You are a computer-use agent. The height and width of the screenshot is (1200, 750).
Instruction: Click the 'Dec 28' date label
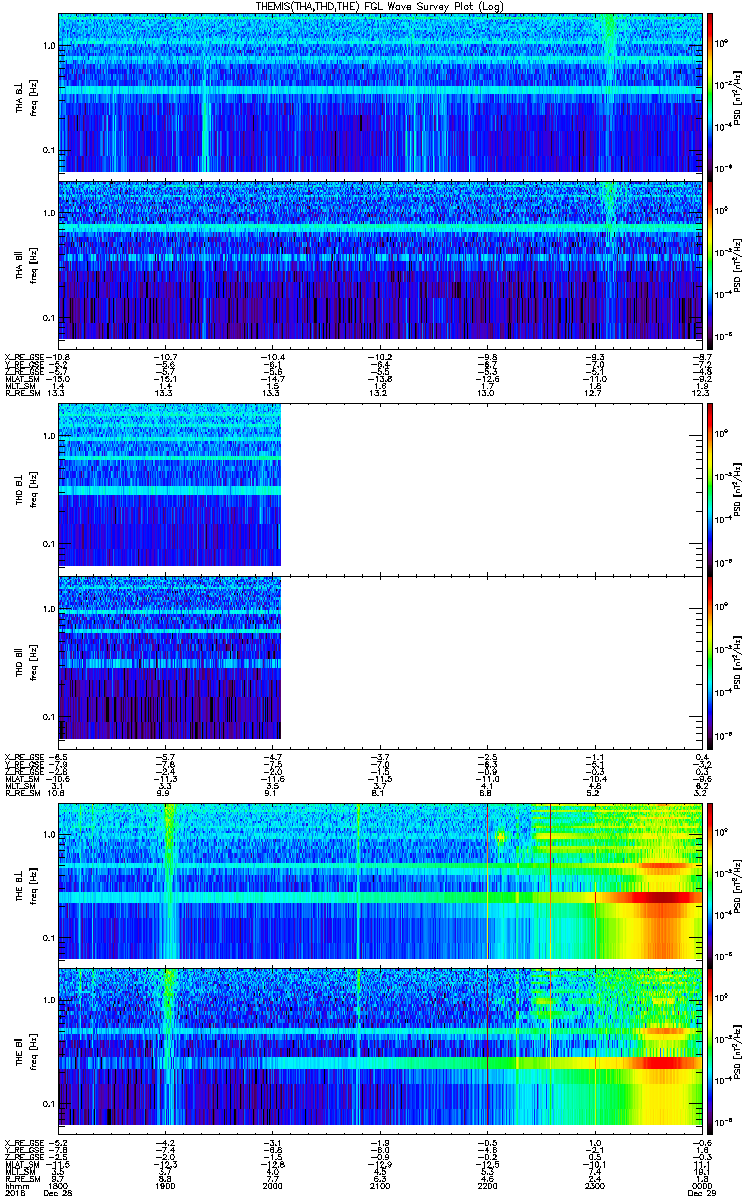[59, 1193]
